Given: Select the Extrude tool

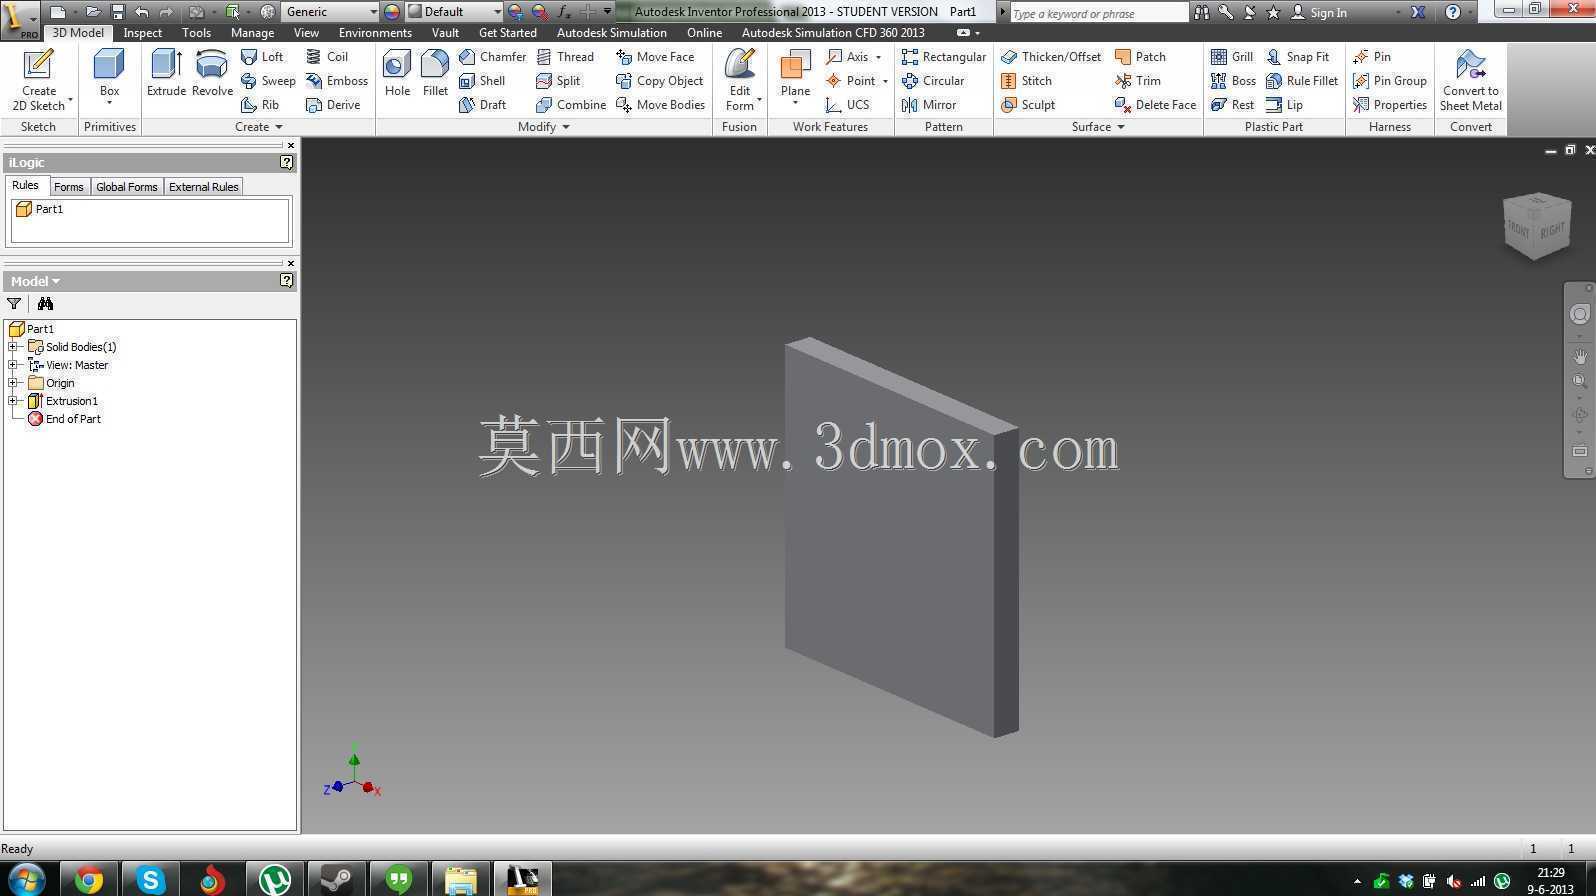Looking at the screenshot, I should [x=166, y=73].
